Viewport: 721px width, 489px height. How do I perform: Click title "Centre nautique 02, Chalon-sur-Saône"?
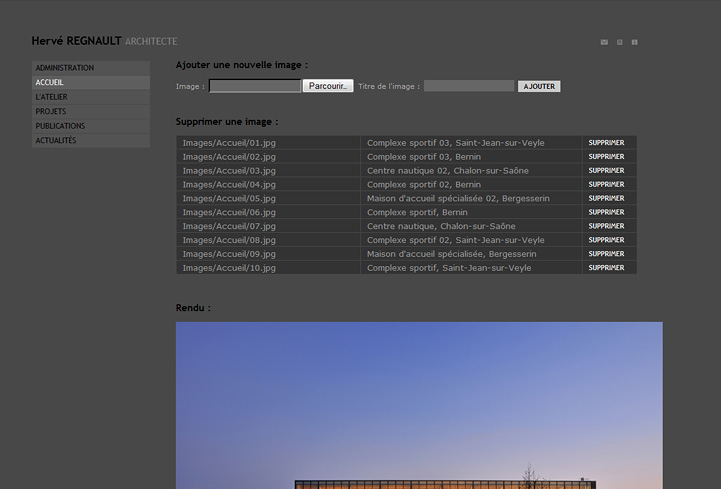447,171
